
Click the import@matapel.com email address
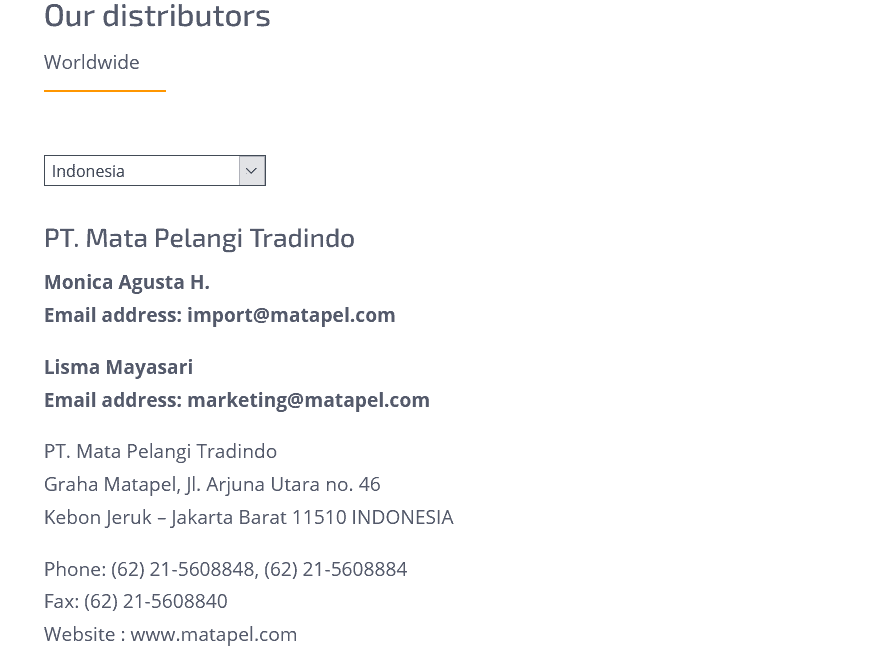[x=290, y=315]
